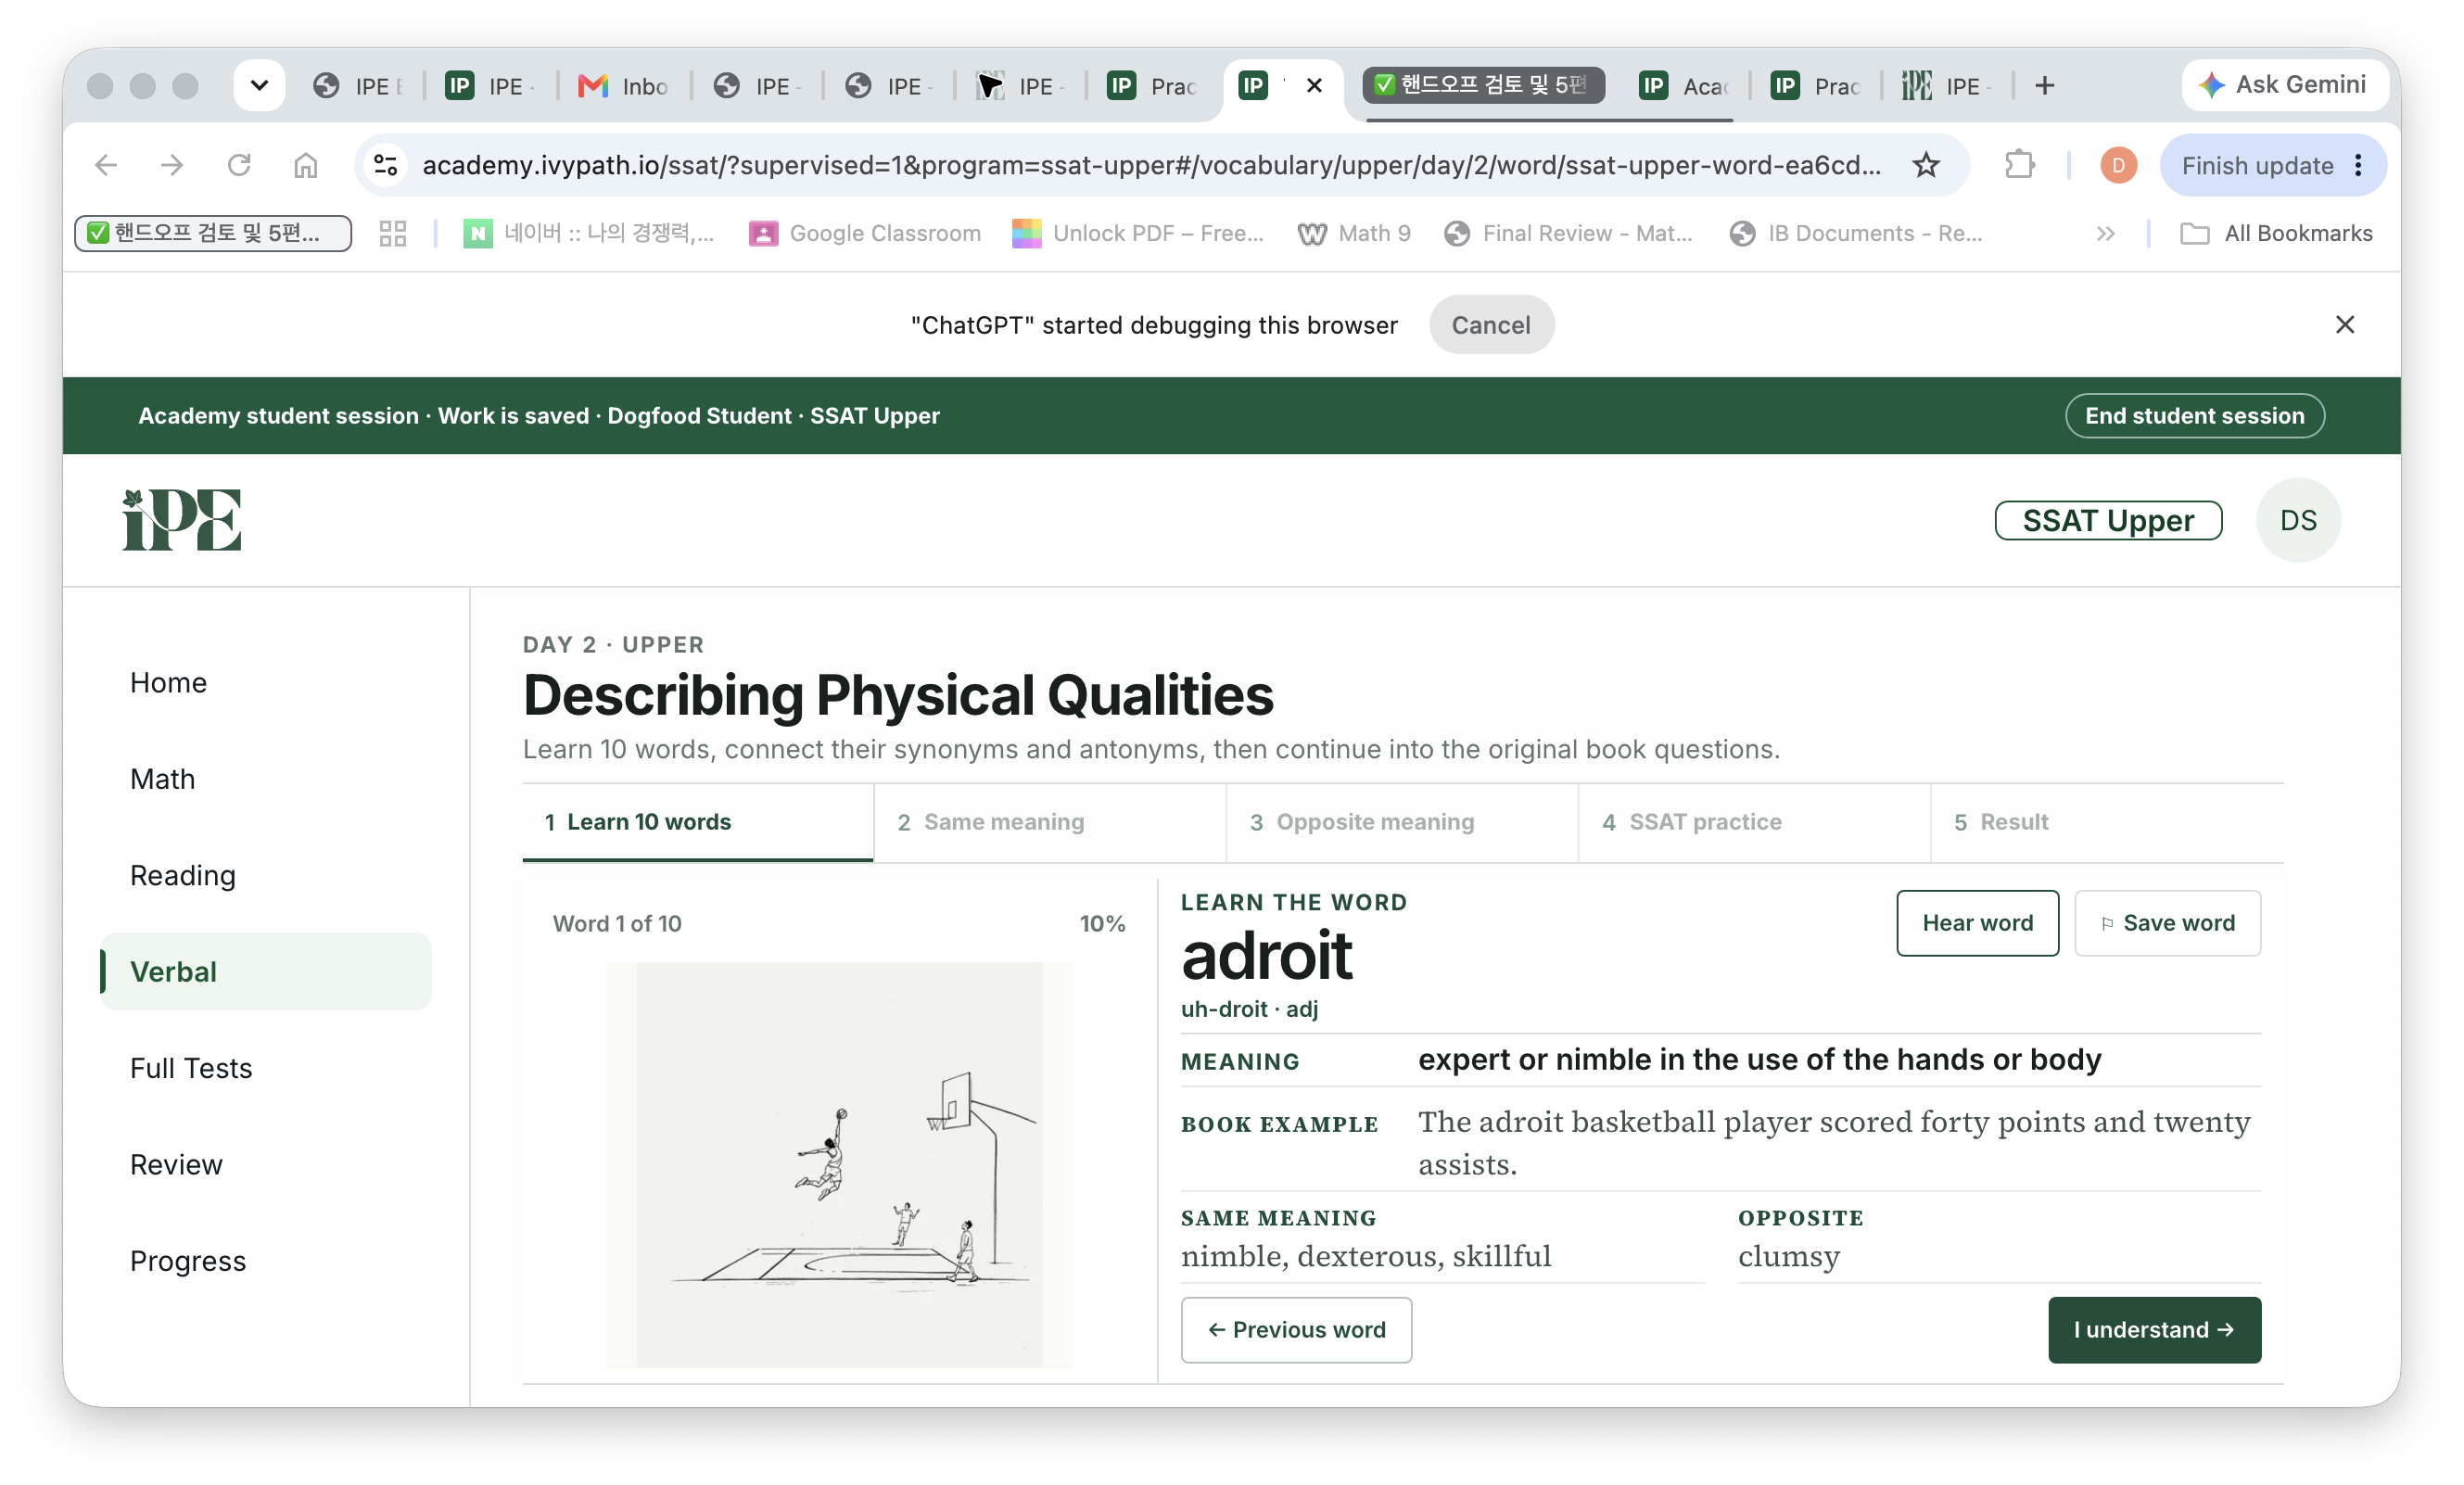Switch to the Same meaning step tab
The image size is (2464, 1485).
(x=1050, y=822)
